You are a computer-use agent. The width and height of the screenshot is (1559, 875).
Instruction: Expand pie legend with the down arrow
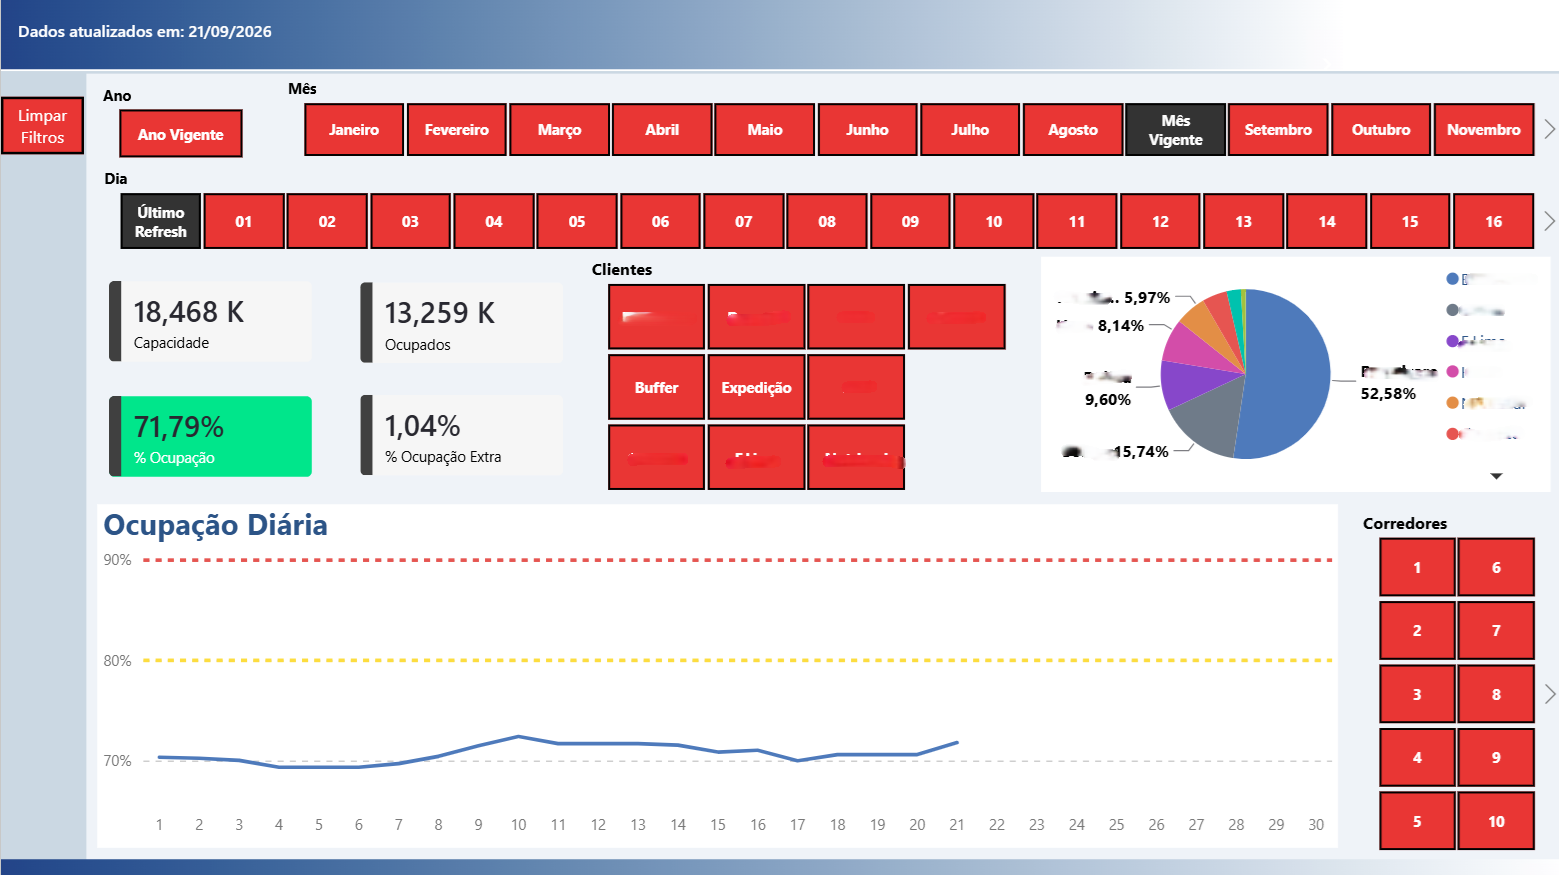1496,476
